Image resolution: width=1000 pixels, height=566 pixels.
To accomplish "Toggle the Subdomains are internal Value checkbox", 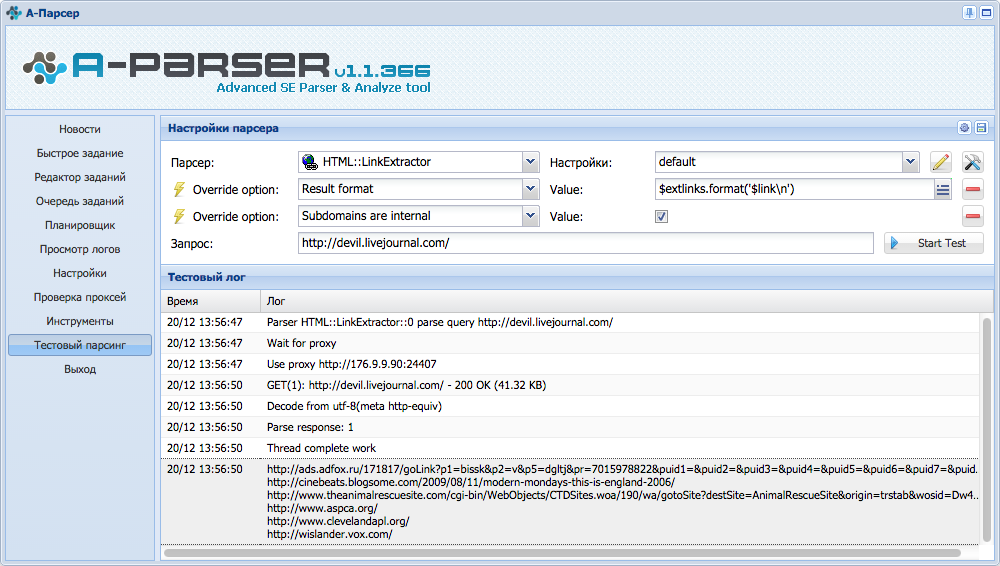I will tap(661, 216).
